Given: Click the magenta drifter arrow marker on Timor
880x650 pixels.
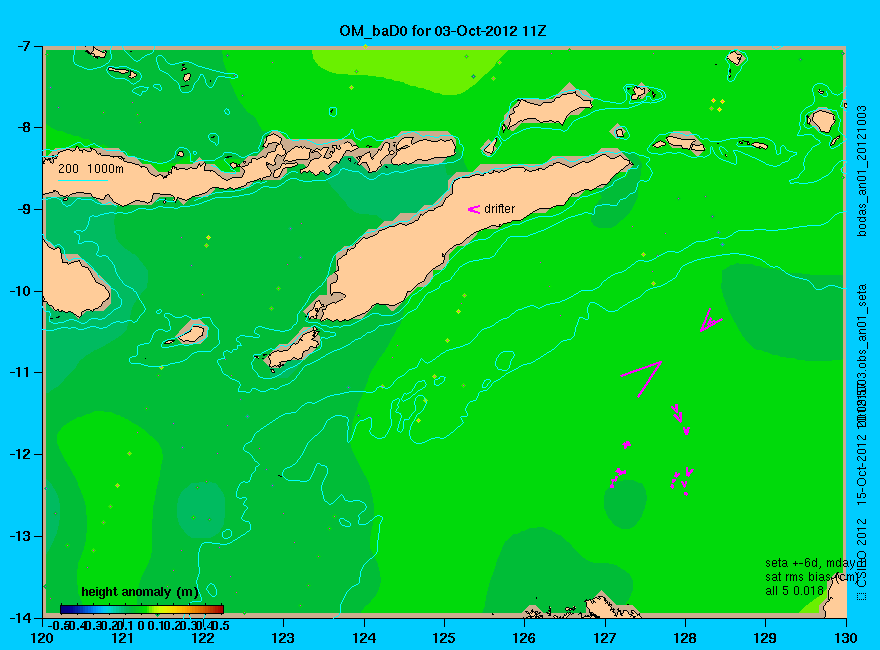Looking at the screenshot, I should point(474,209).
